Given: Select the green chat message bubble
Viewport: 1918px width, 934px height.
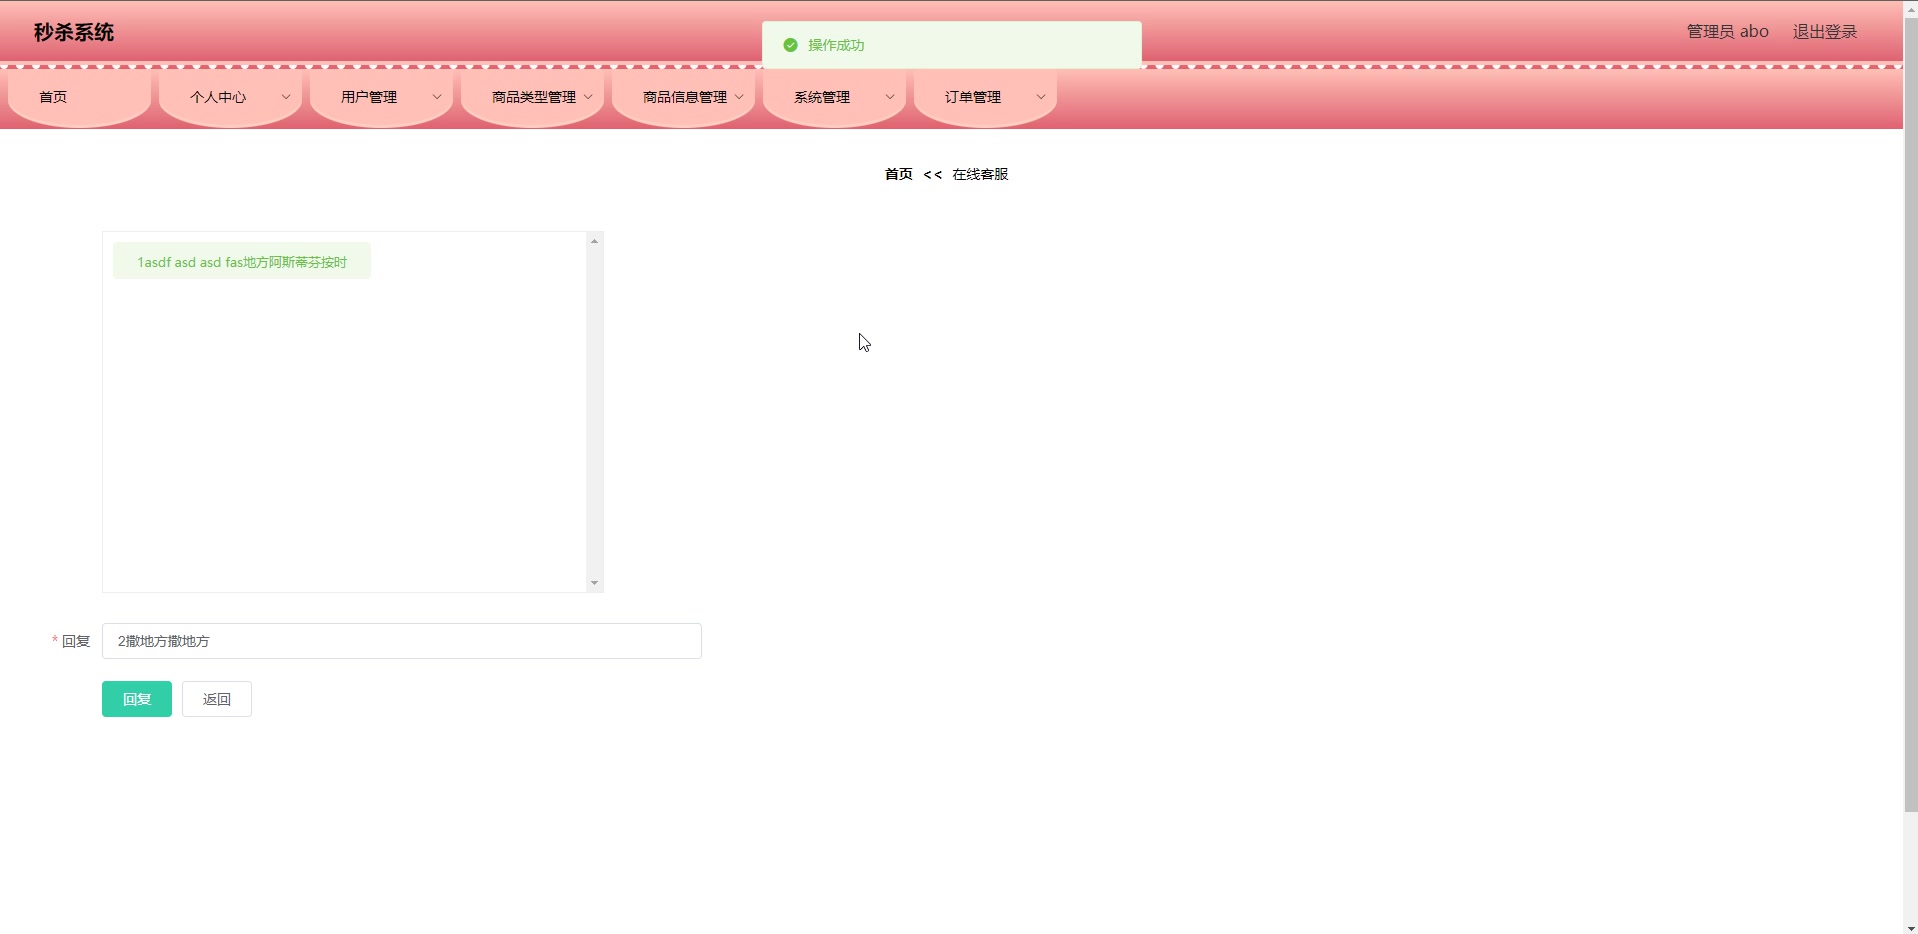Looking at the screenshot, I should (x=241, y=261).
